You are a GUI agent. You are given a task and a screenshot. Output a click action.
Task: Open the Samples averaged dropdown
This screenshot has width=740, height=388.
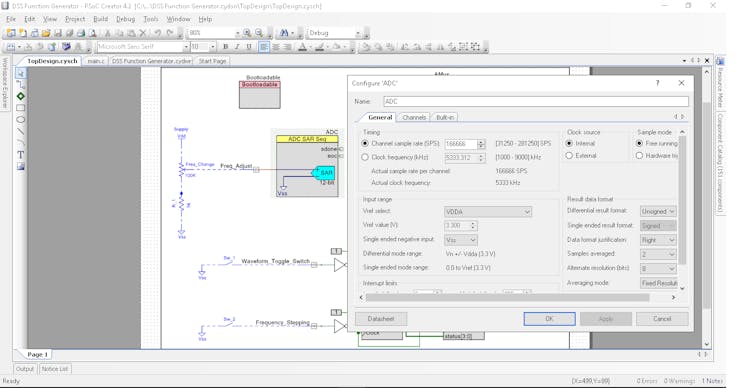click(x=658, y=254)
